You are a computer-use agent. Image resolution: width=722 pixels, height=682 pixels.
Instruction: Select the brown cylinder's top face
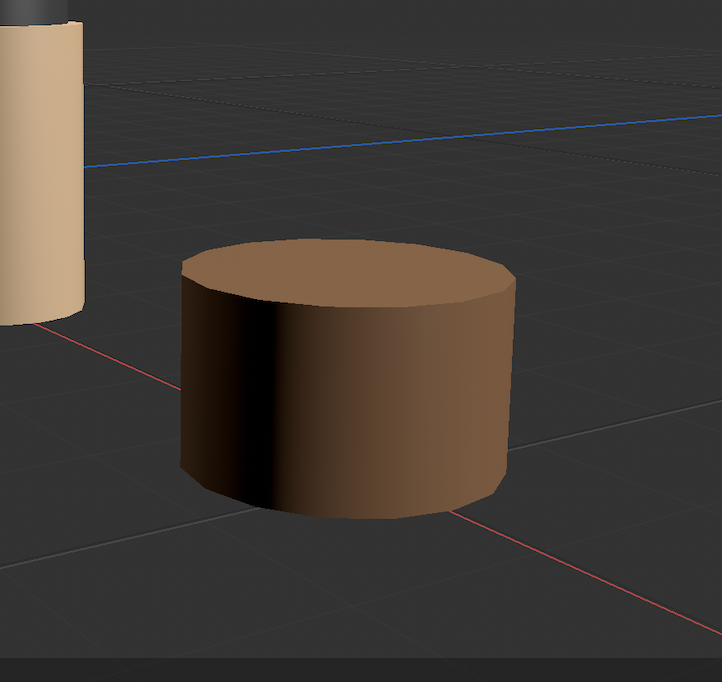click(348, 272)
